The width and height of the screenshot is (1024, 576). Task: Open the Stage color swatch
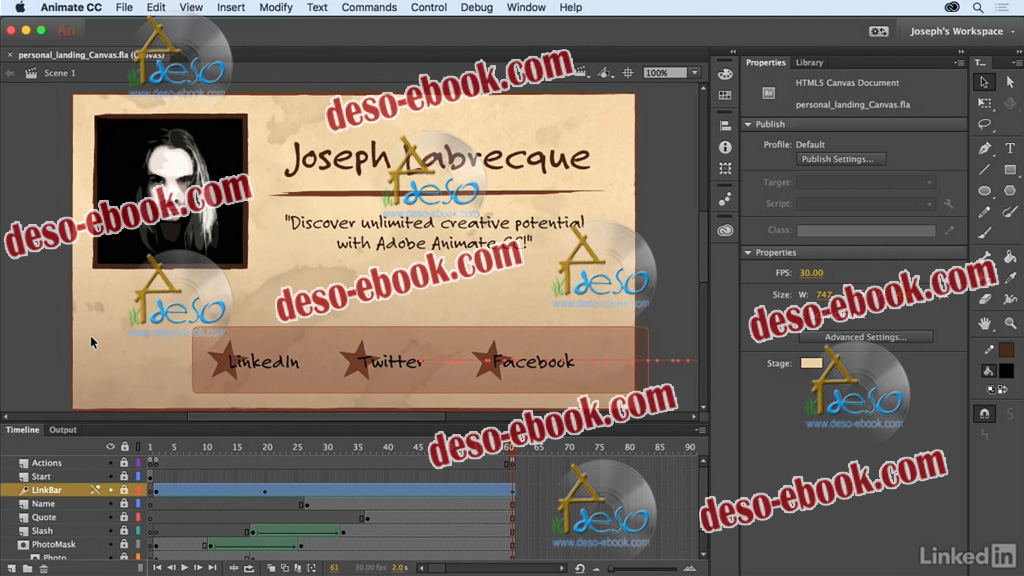[x=811, y=363]
